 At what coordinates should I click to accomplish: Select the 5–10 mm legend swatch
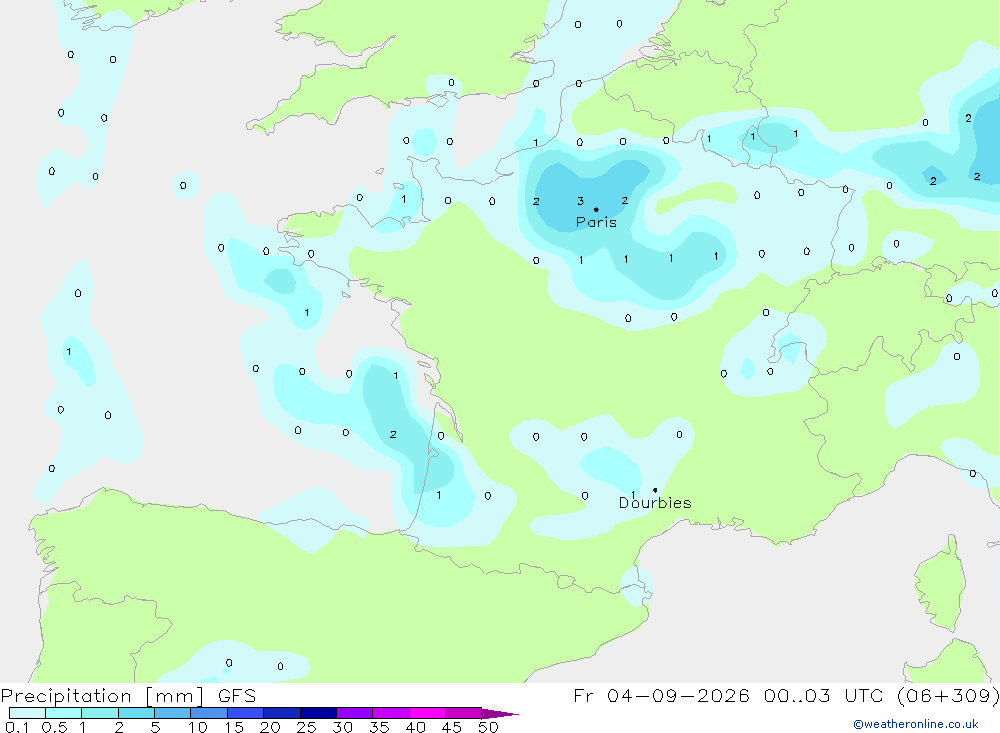173,713
